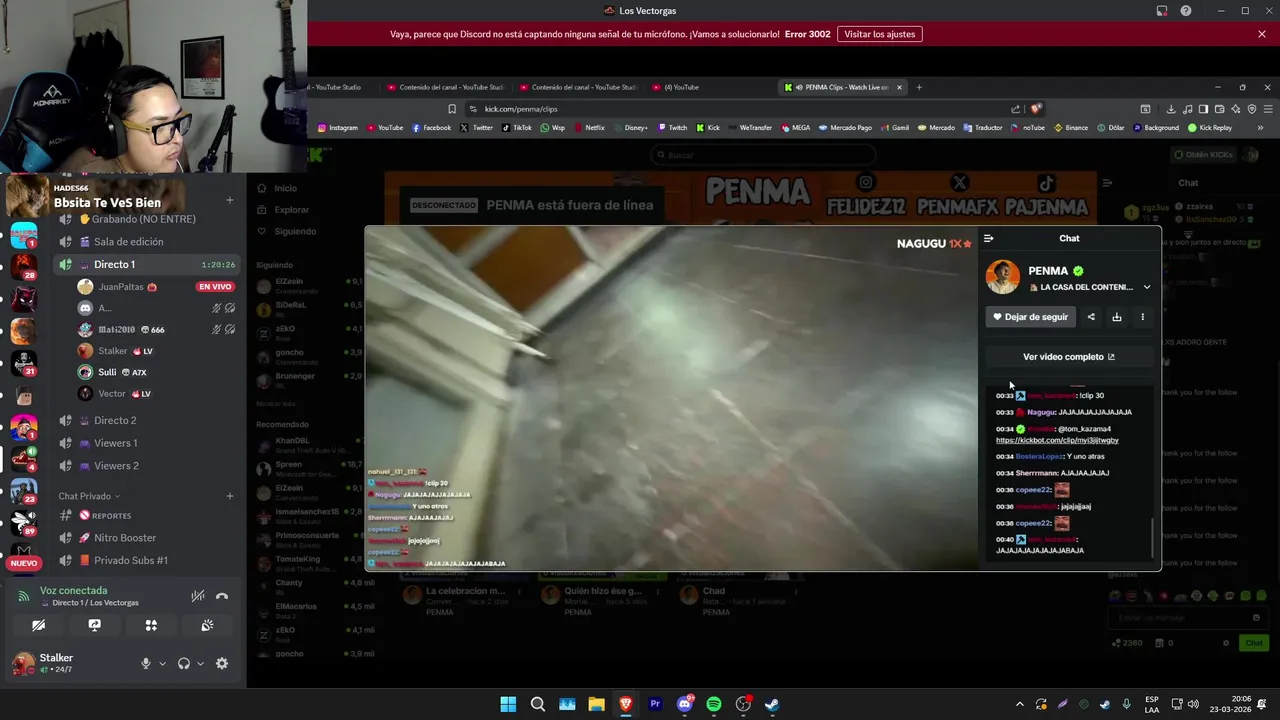Click Dejar de seguir button
The height and width of the screenshot is (720, 1280).
click(x=1030, y=317)
